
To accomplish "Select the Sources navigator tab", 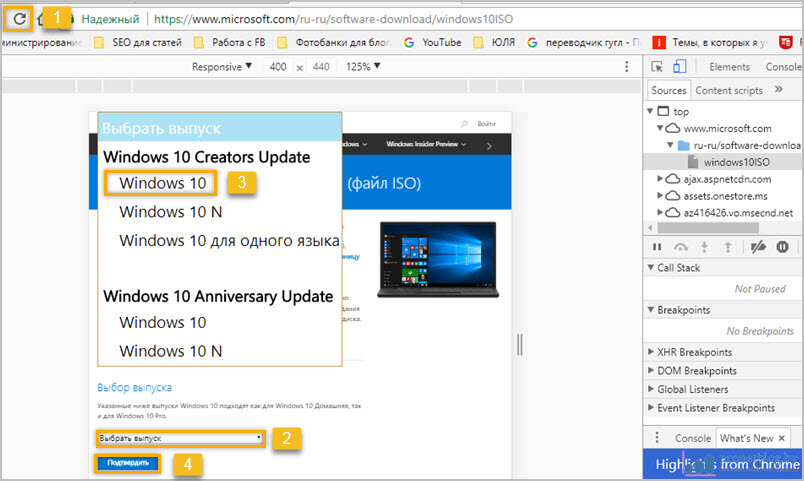I will pyautogui.click(x=669, y=90).
